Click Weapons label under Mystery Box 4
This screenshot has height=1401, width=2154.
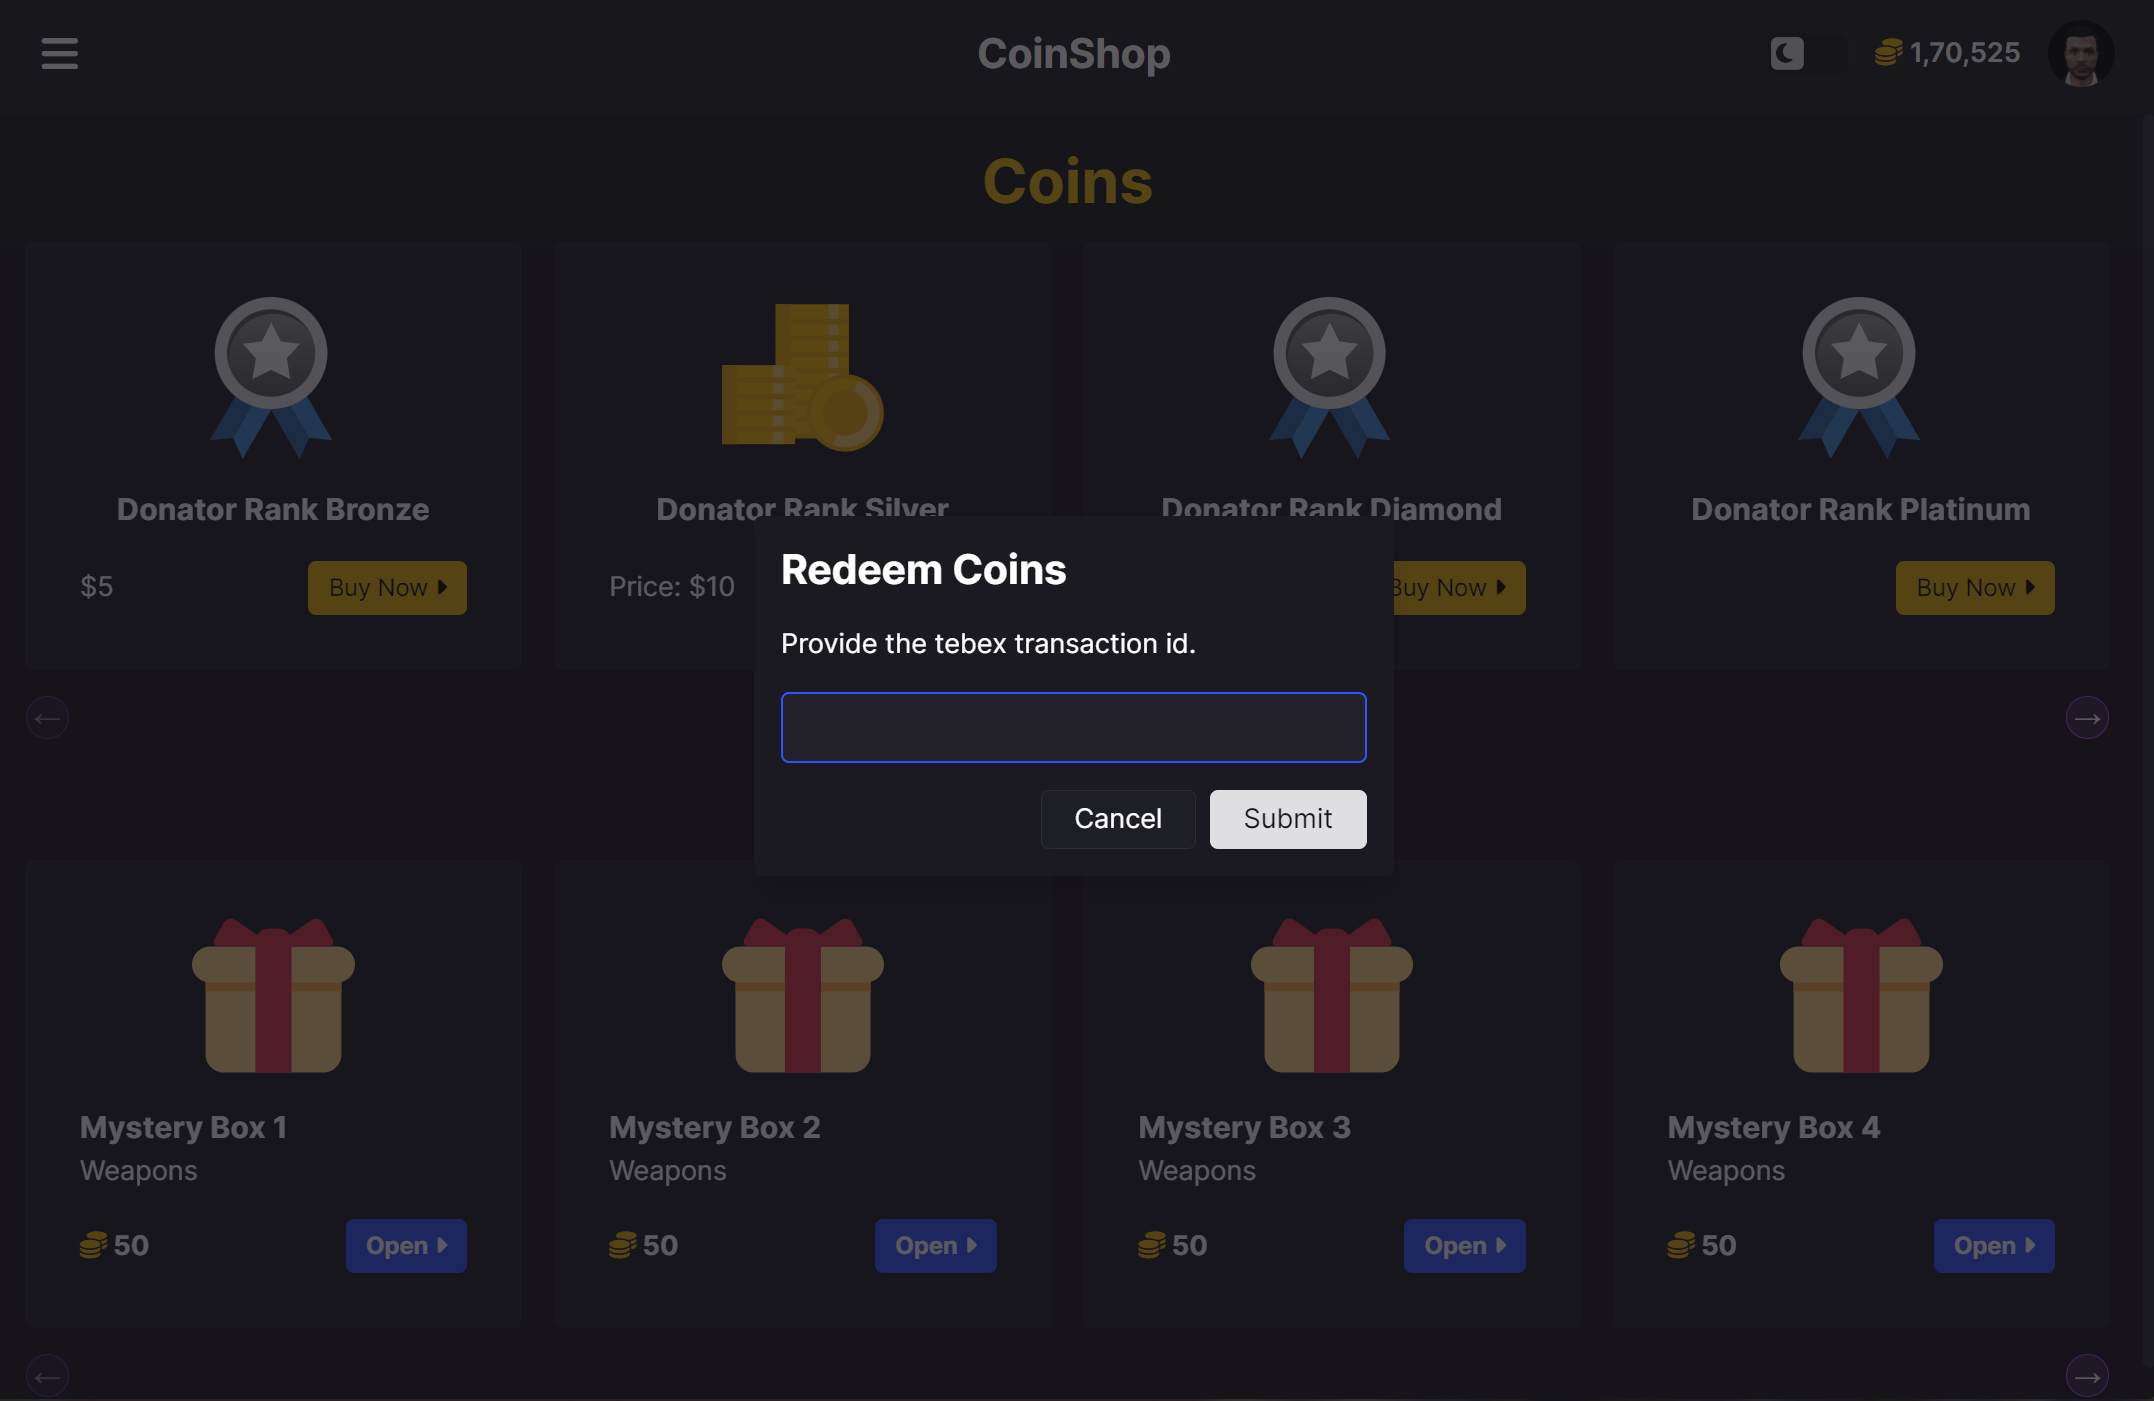1726,1171
